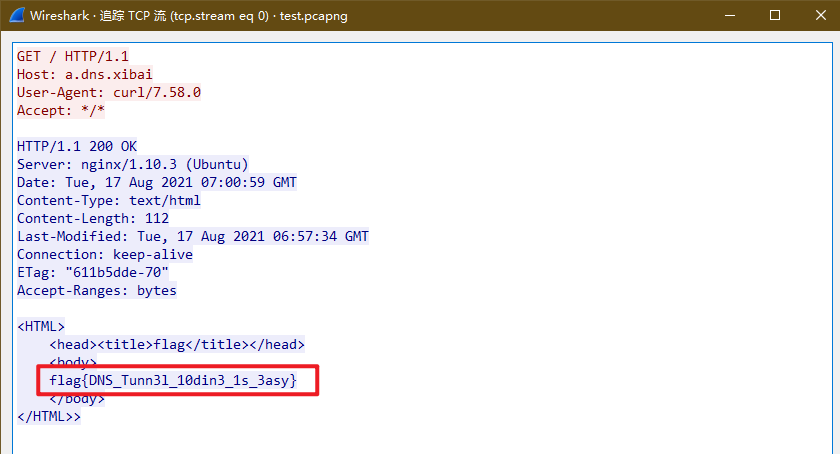Image resolution: width=840 pixels, height=454 pixels.
Task: Click the 'GET / HTTP/1.1' request line
Action: click(x=73, y=56)
